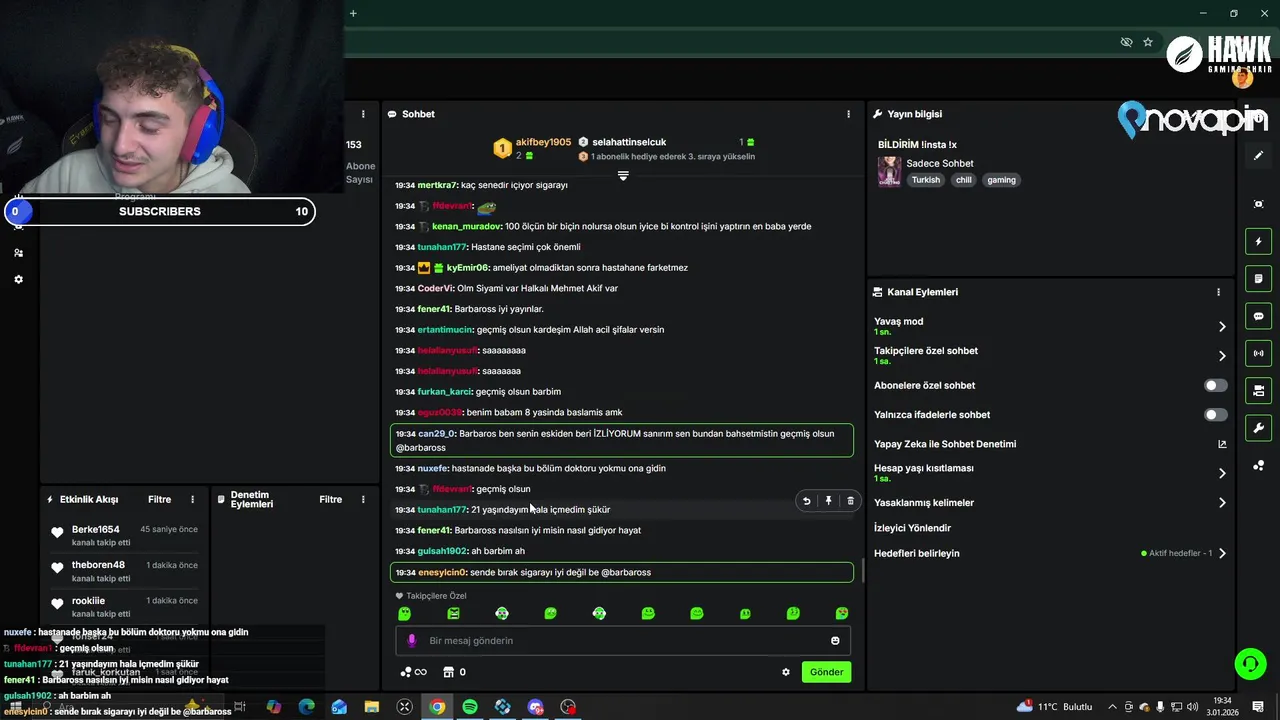Click theboren48 follow event
The image size is (1280, 720).
click(x=123, y=571)
